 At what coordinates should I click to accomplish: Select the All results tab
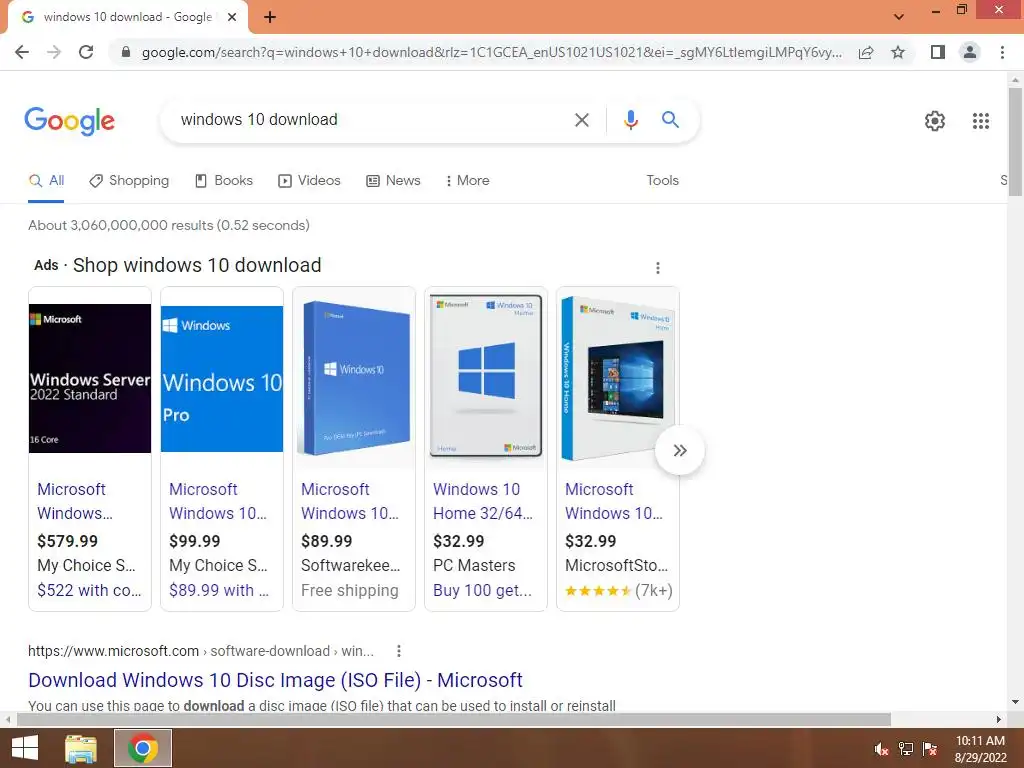(46, 181)
